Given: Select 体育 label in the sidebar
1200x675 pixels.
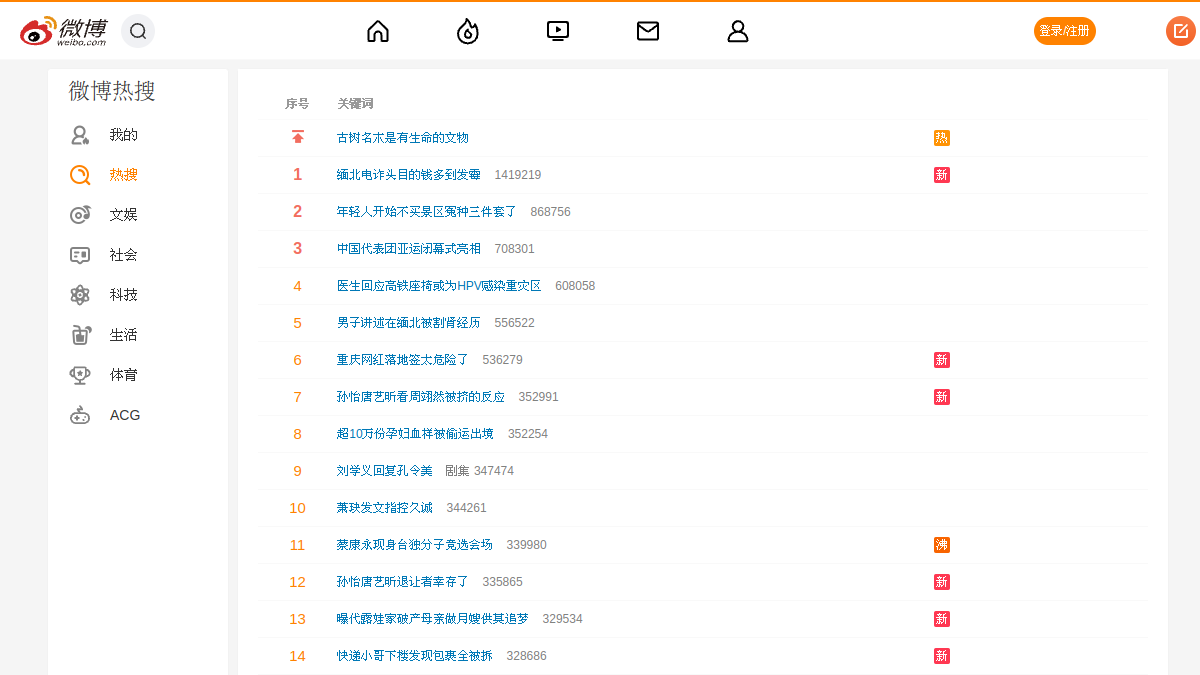Looking at the screenshot, I should tap(124, 375).
